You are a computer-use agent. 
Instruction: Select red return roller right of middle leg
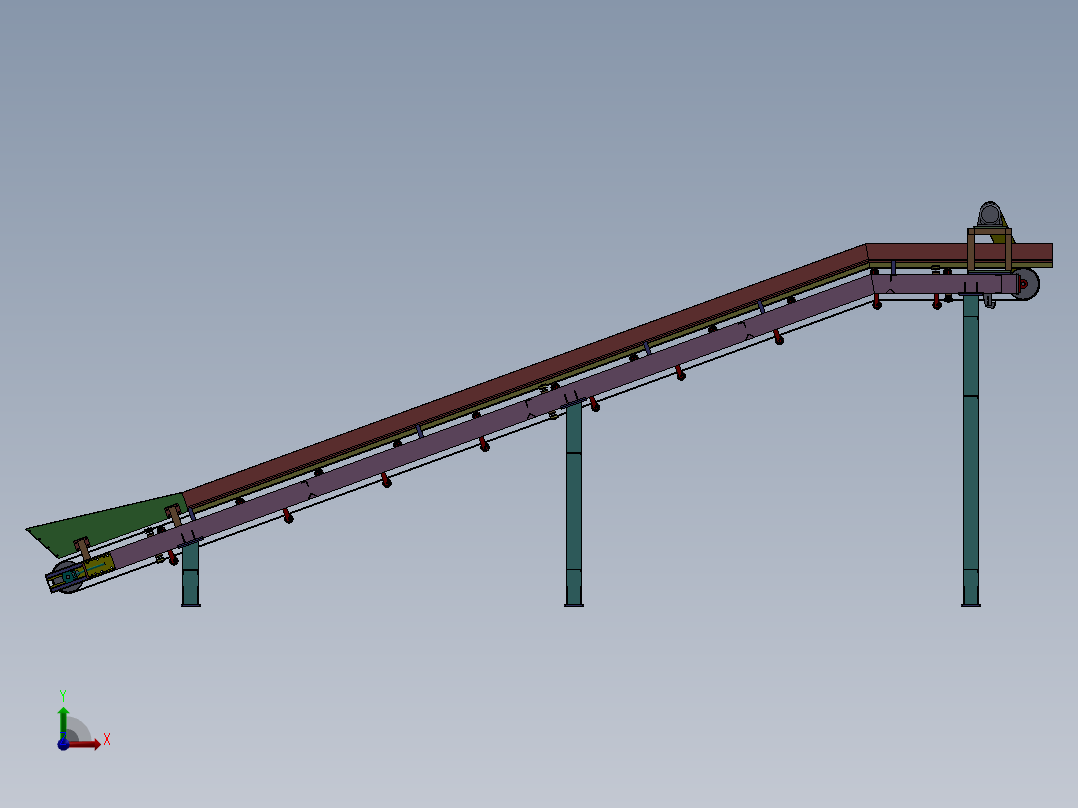pyautogui.click(x=595, y=406)
